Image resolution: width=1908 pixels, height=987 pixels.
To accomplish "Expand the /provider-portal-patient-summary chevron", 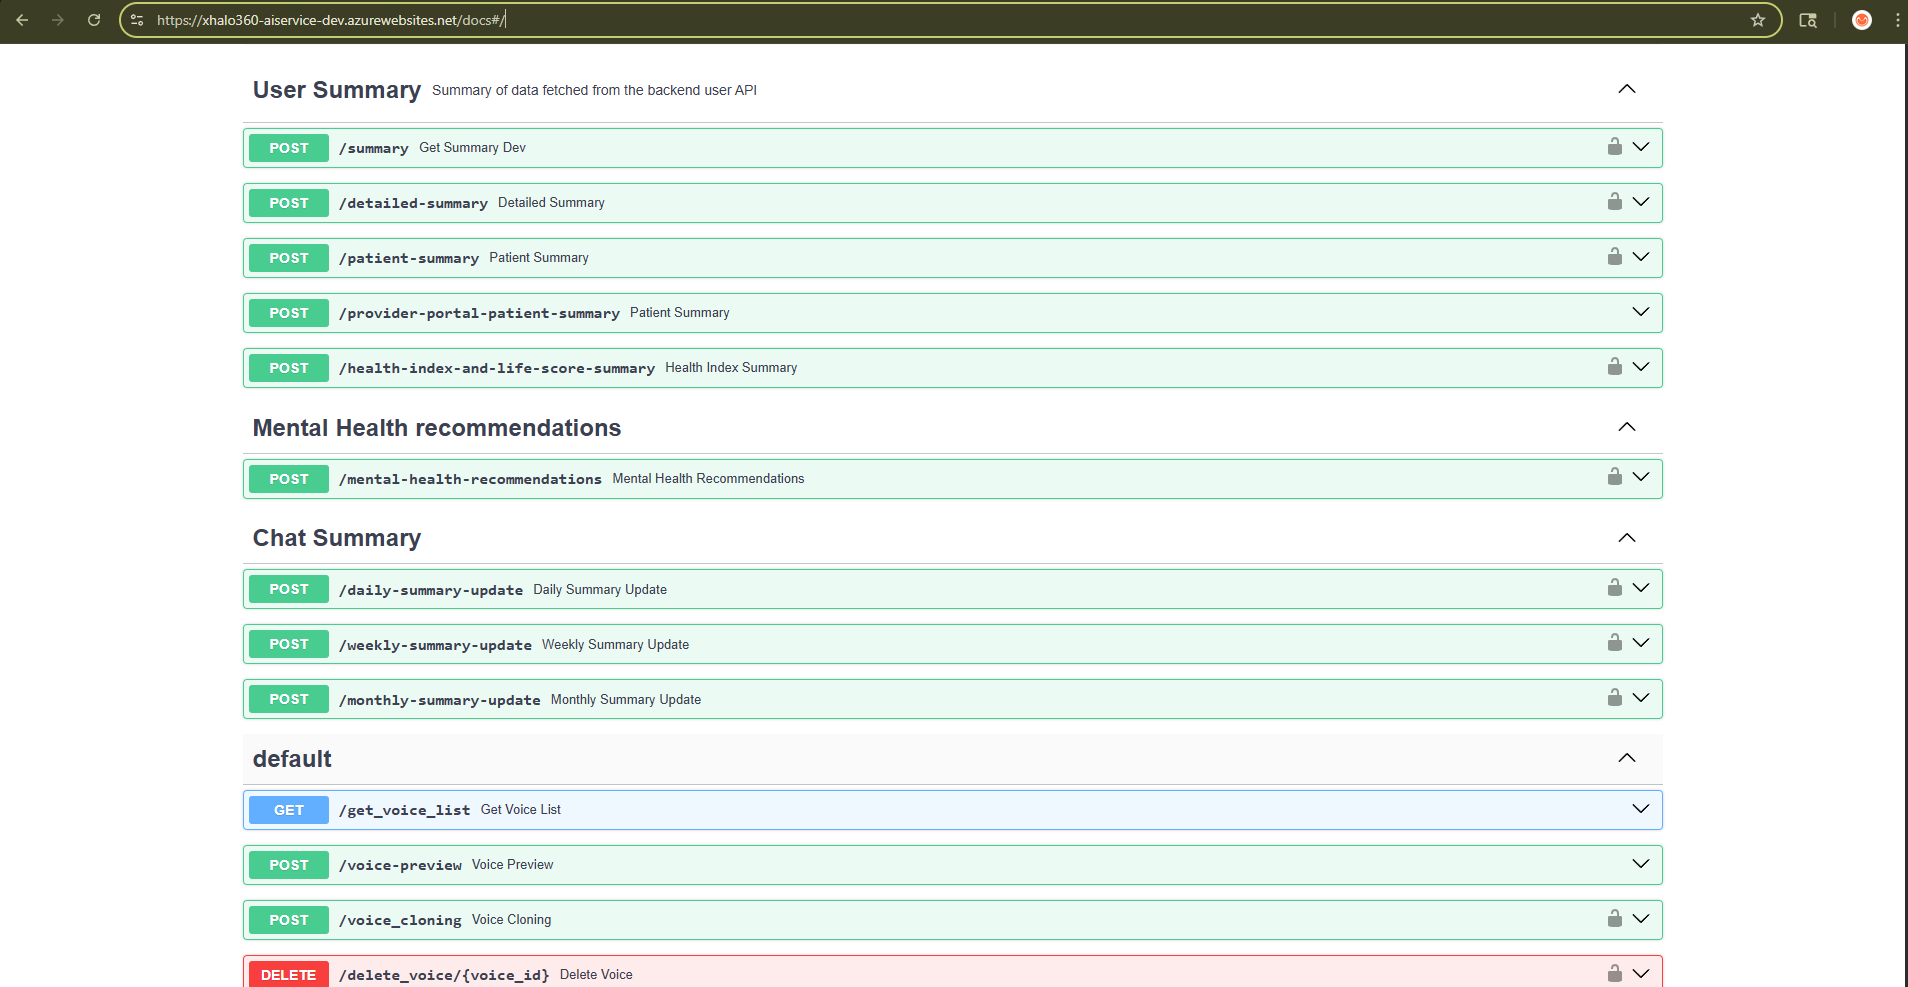I will point(1640,312).
